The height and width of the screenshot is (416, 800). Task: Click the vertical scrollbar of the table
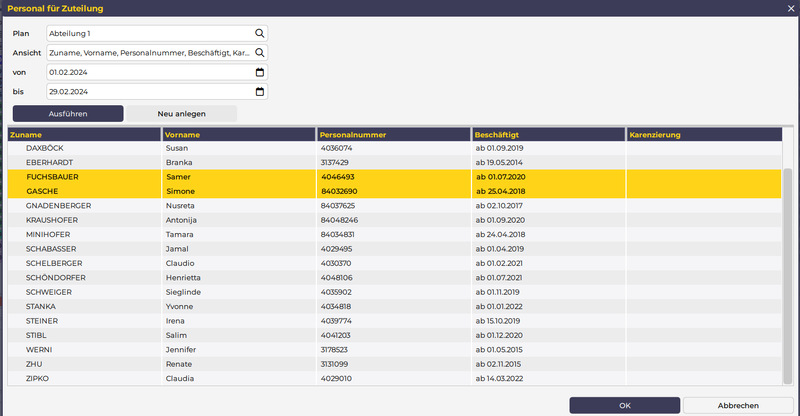point(787,270)
